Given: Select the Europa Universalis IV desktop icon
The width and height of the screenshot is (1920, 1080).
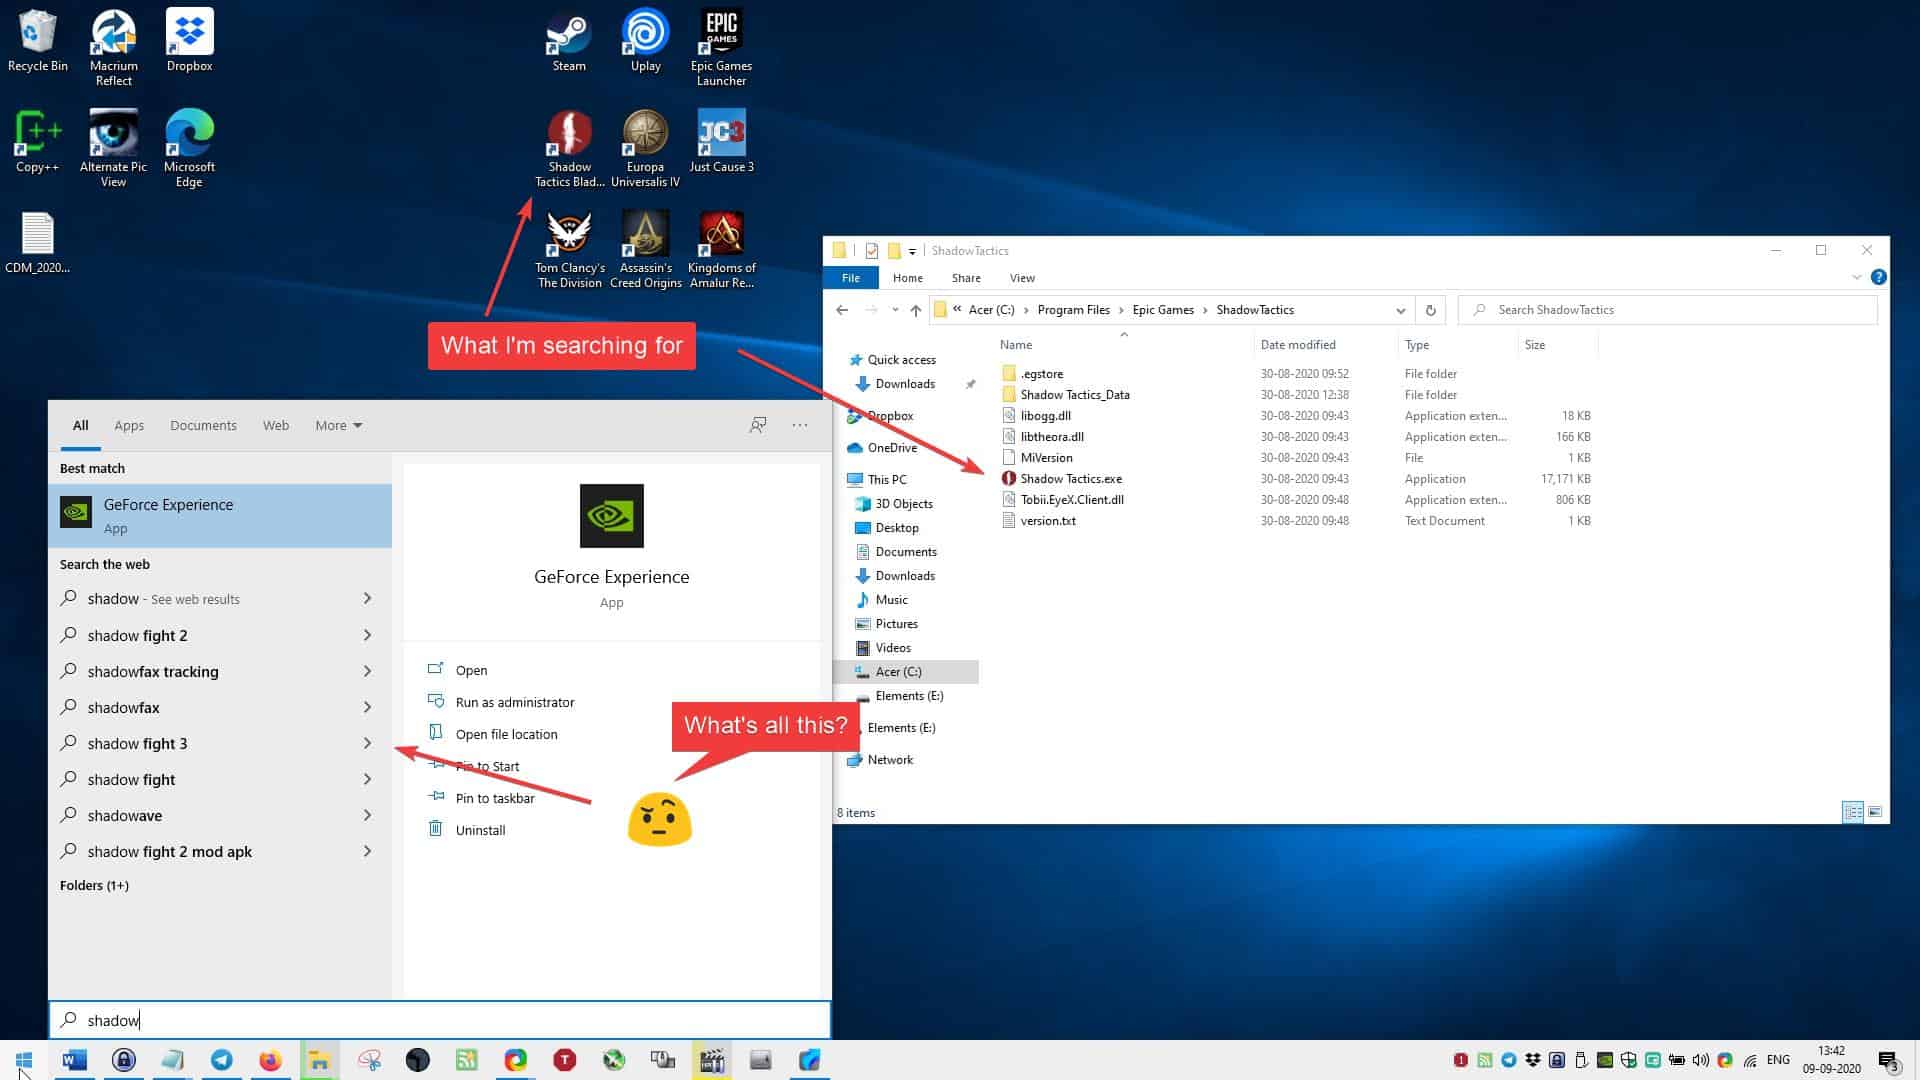Looking at the screenshot, I should (645, 148).
